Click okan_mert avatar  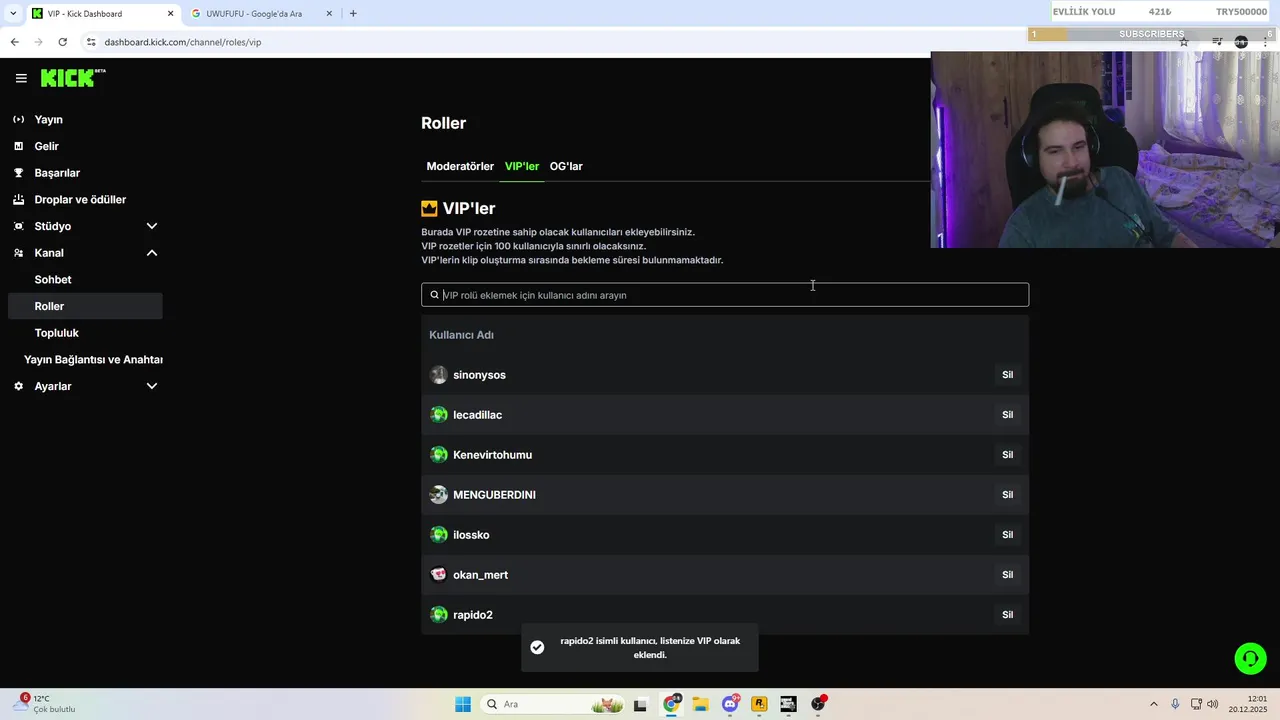pyautogui.click(x=438, y=575)
